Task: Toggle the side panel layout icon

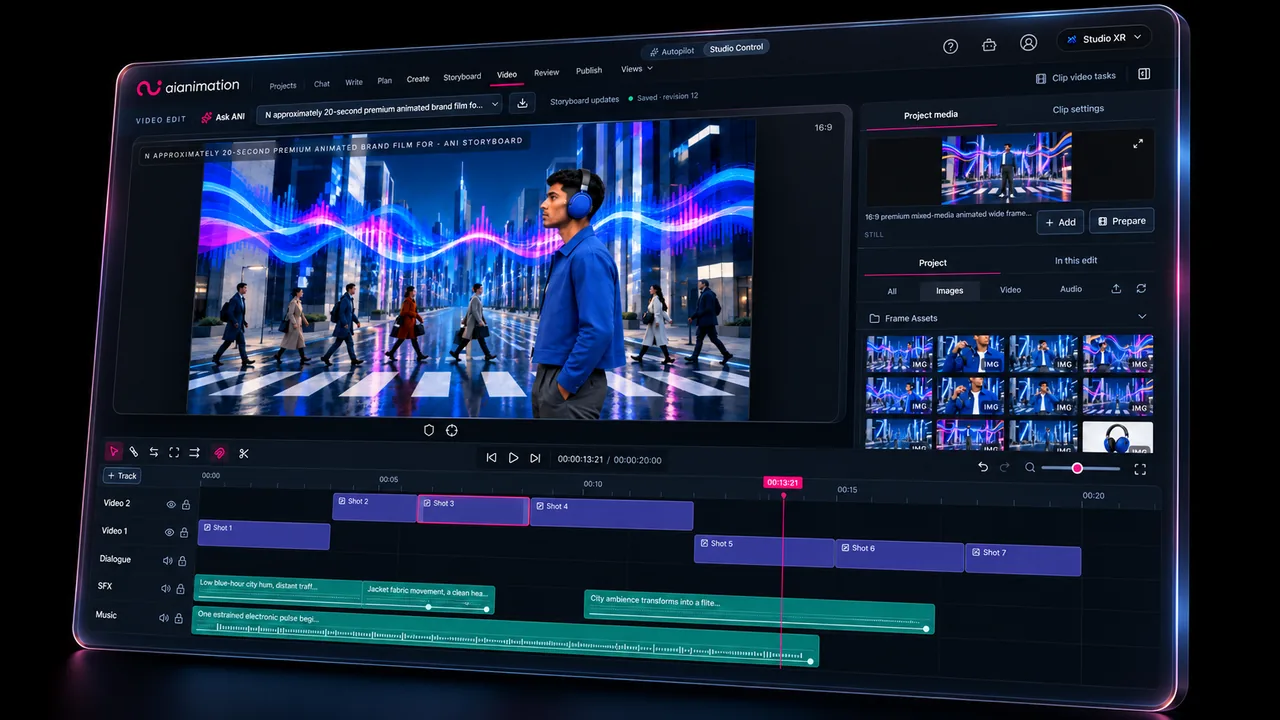Action: click(x=1144, y=74)
